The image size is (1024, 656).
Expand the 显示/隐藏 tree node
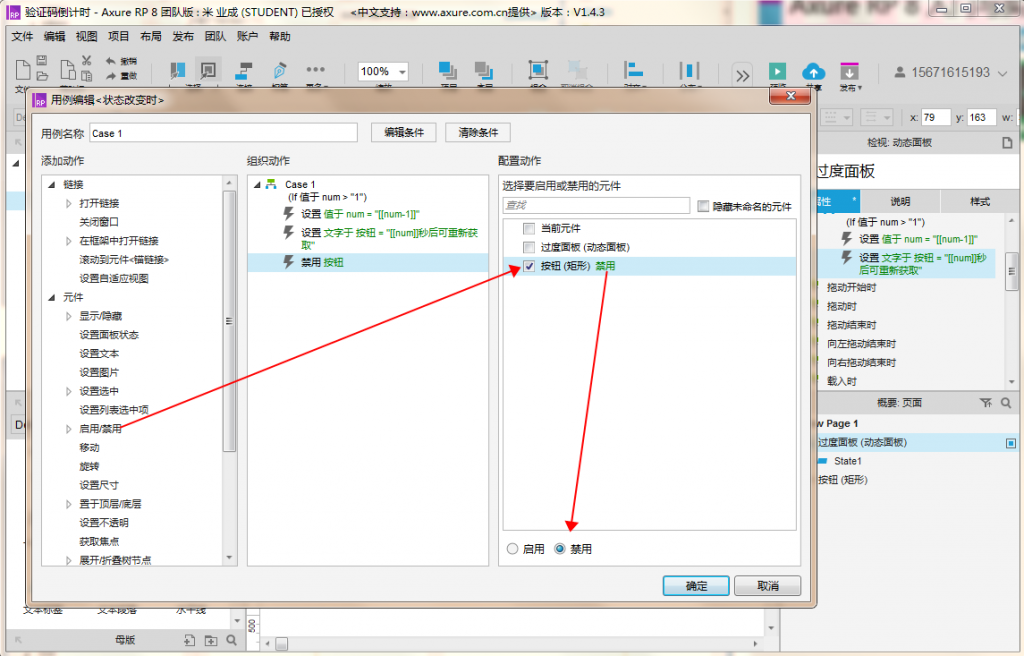(69, 316)
